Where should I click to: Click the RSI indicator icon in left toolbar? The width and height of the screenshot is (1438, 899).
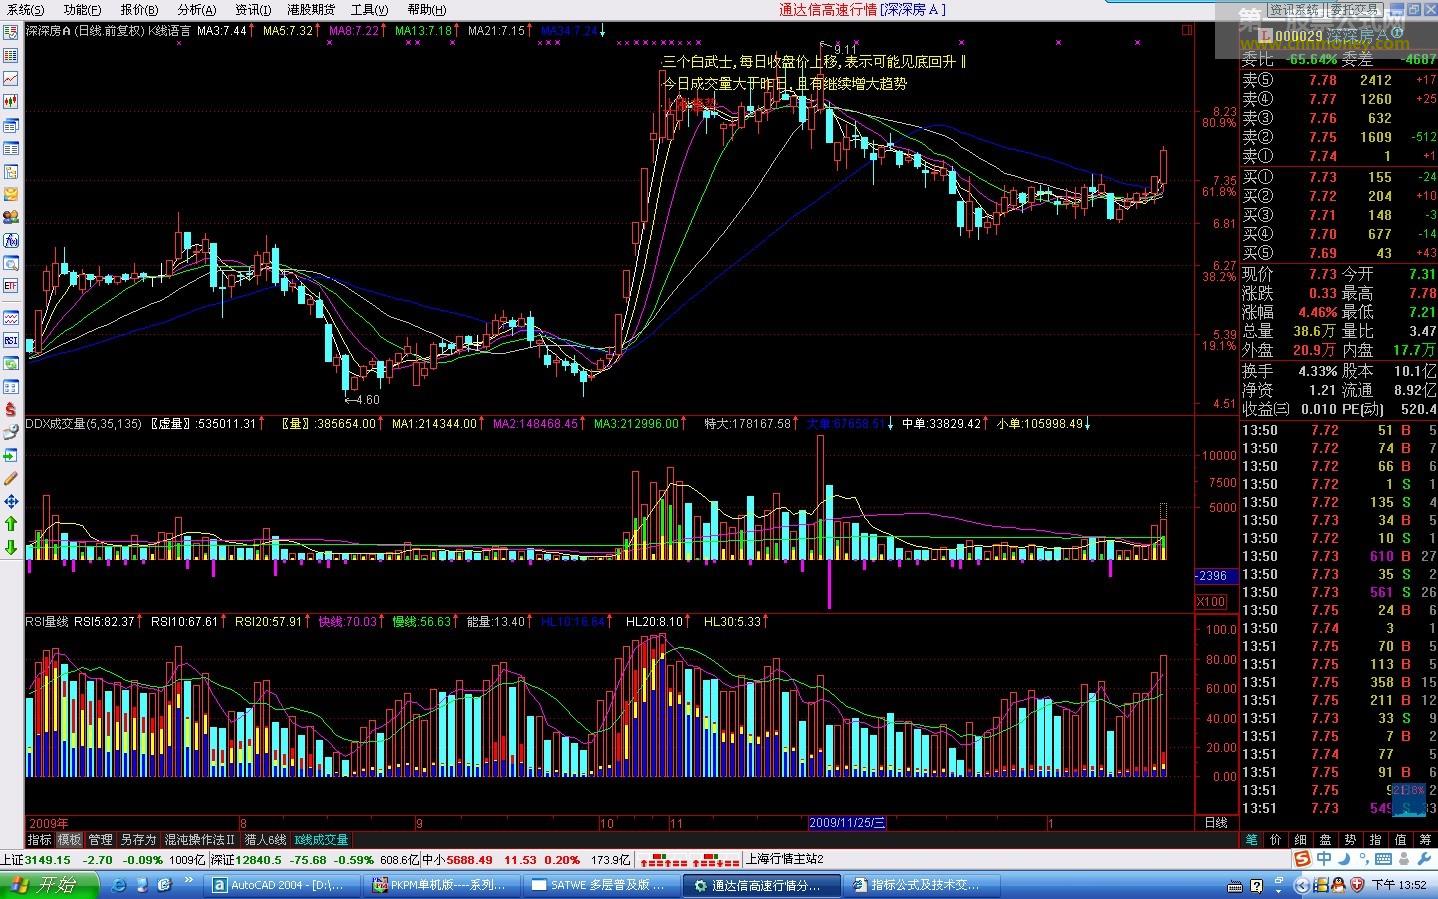coord(11,341)
